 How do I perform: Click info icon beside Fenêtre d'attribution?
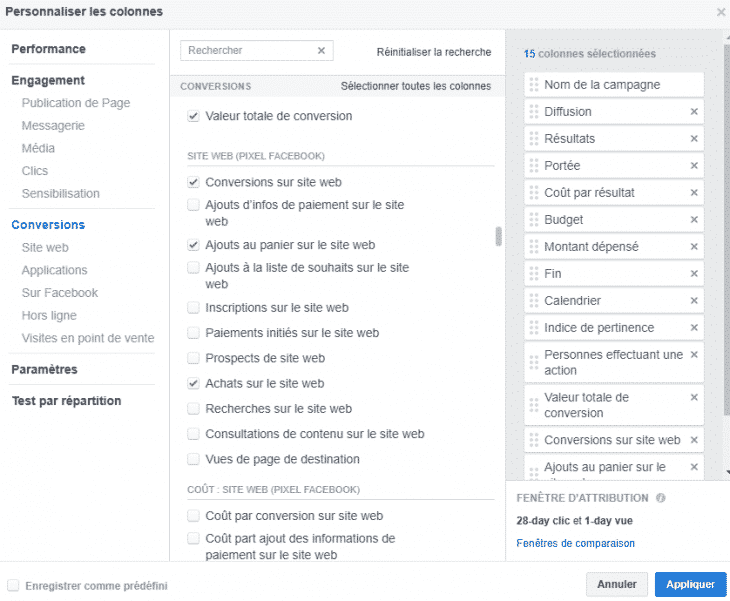[x=661, y=498]
